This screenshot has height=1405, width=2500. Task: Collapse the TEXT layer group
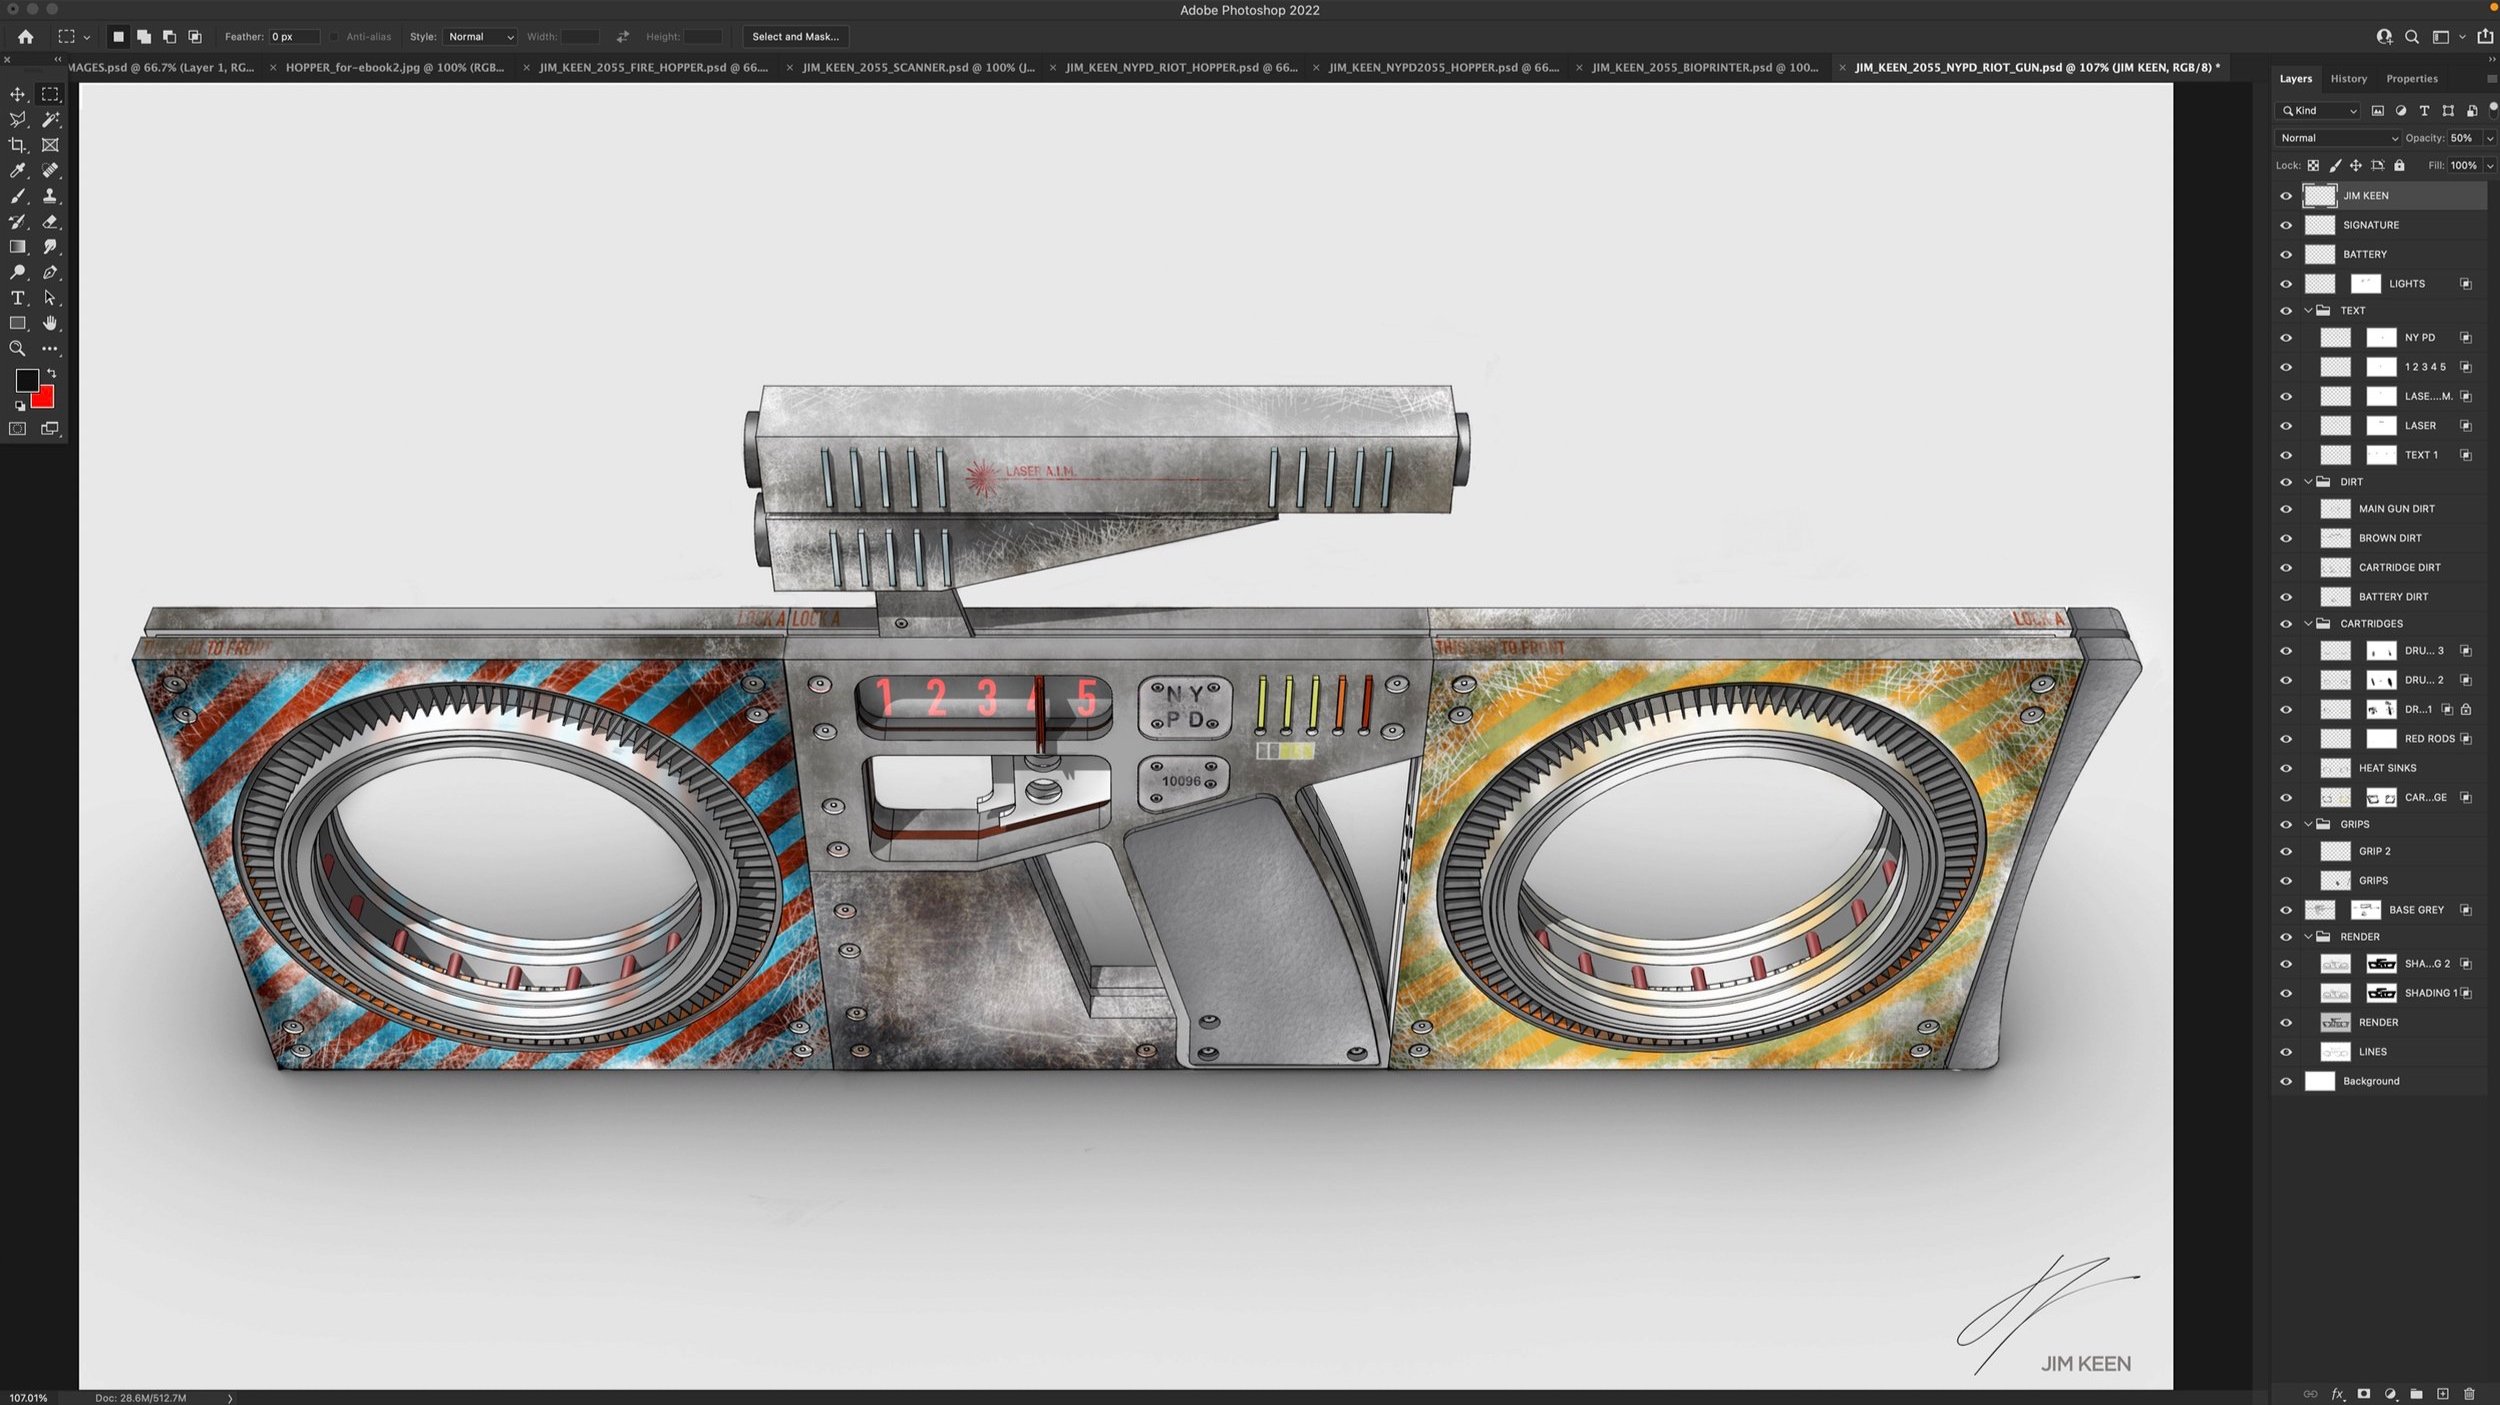(x=2308, y=311)
